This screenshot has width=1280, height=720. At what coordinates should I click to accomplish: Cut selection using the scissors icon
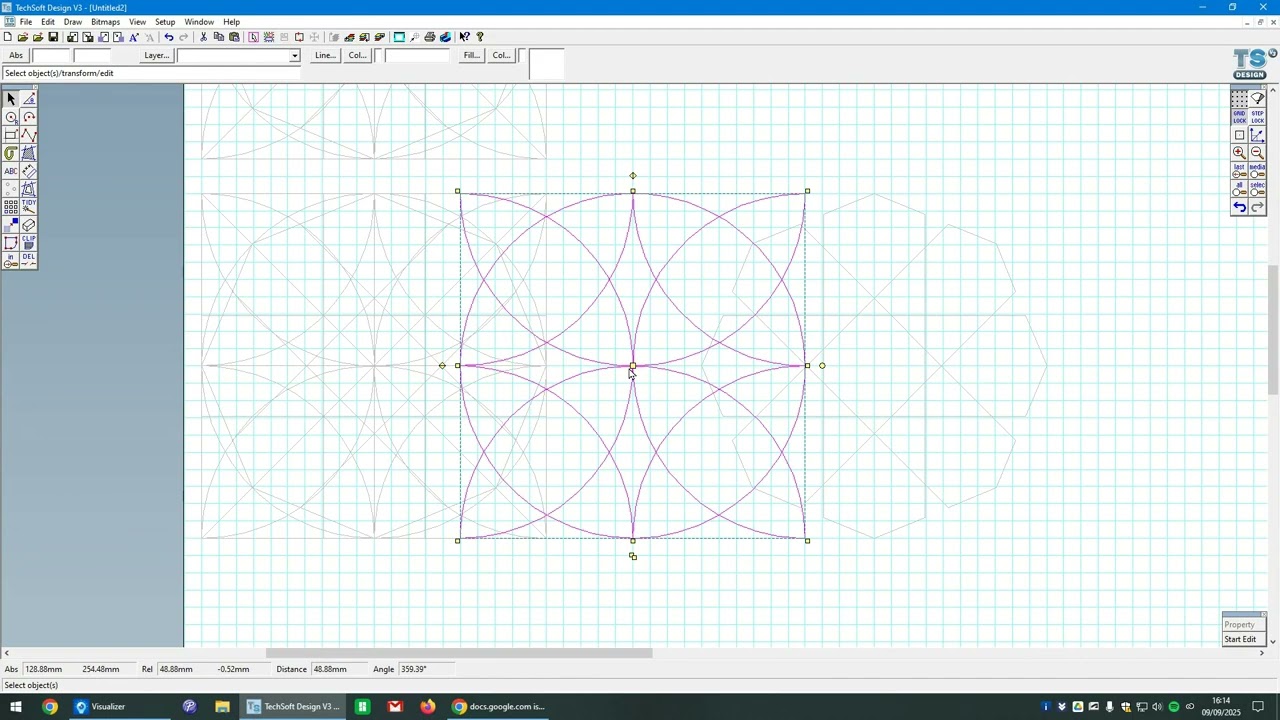203,37
